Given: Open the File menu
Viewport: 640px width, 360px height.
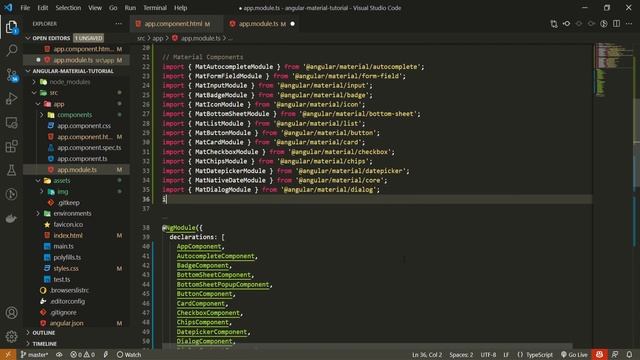Looking at the screenshot, I should tap(25, 8).
